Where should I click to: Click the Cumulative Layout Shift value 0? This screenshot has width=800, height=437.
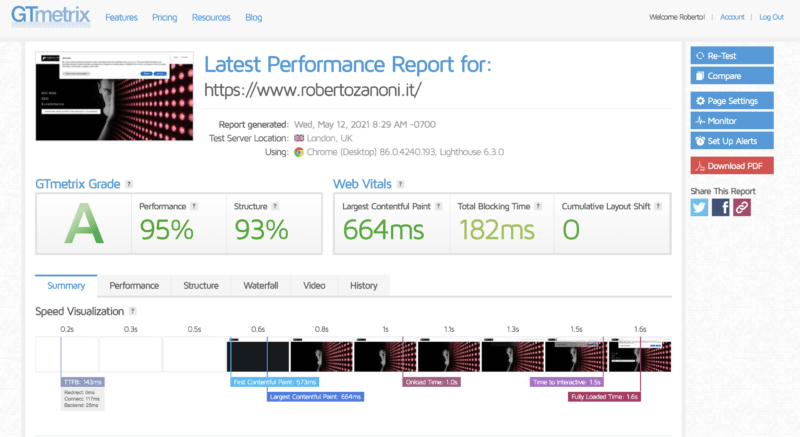571,230
